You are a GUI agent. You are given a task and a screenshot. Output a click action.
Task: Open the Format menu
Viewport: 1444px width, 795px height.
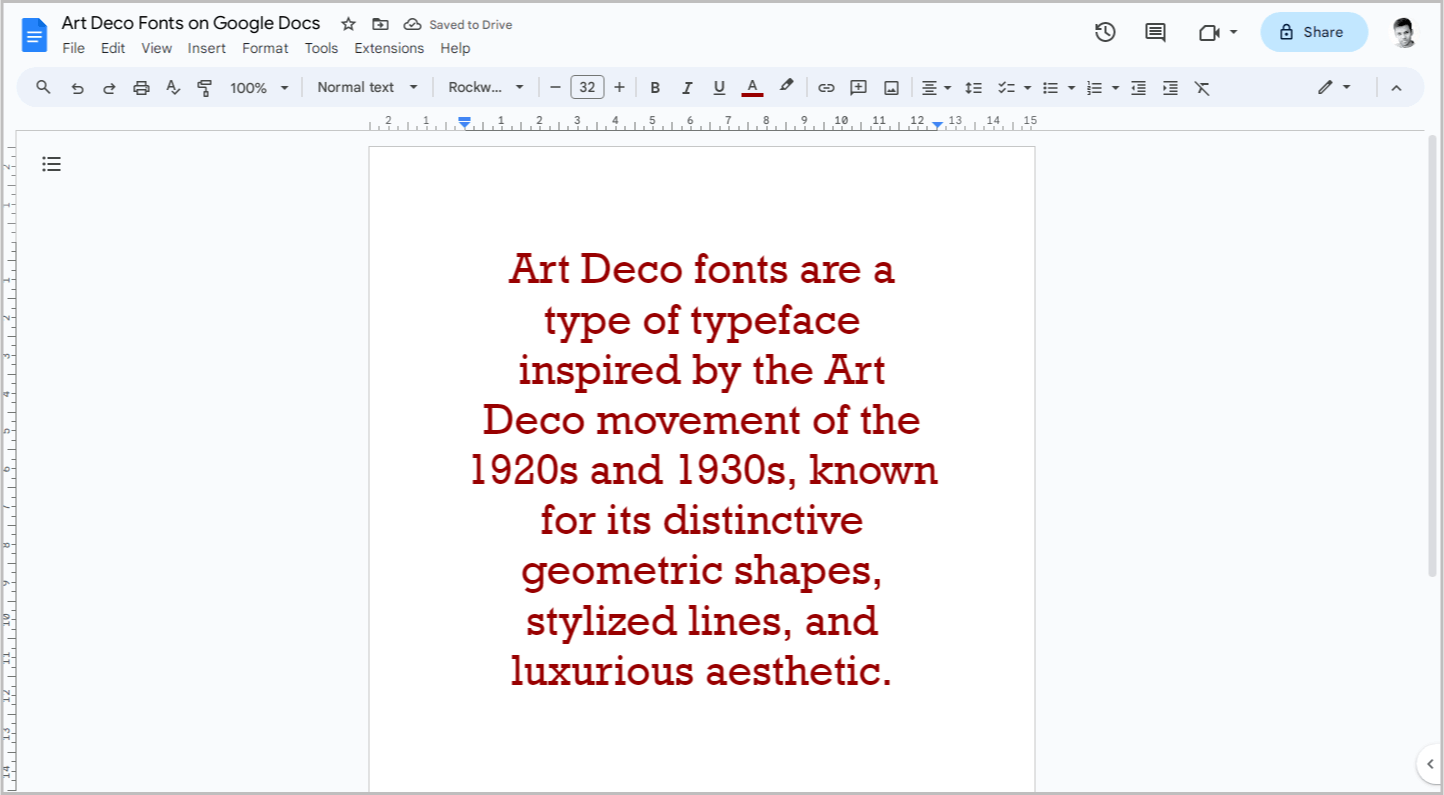[264, 48]
